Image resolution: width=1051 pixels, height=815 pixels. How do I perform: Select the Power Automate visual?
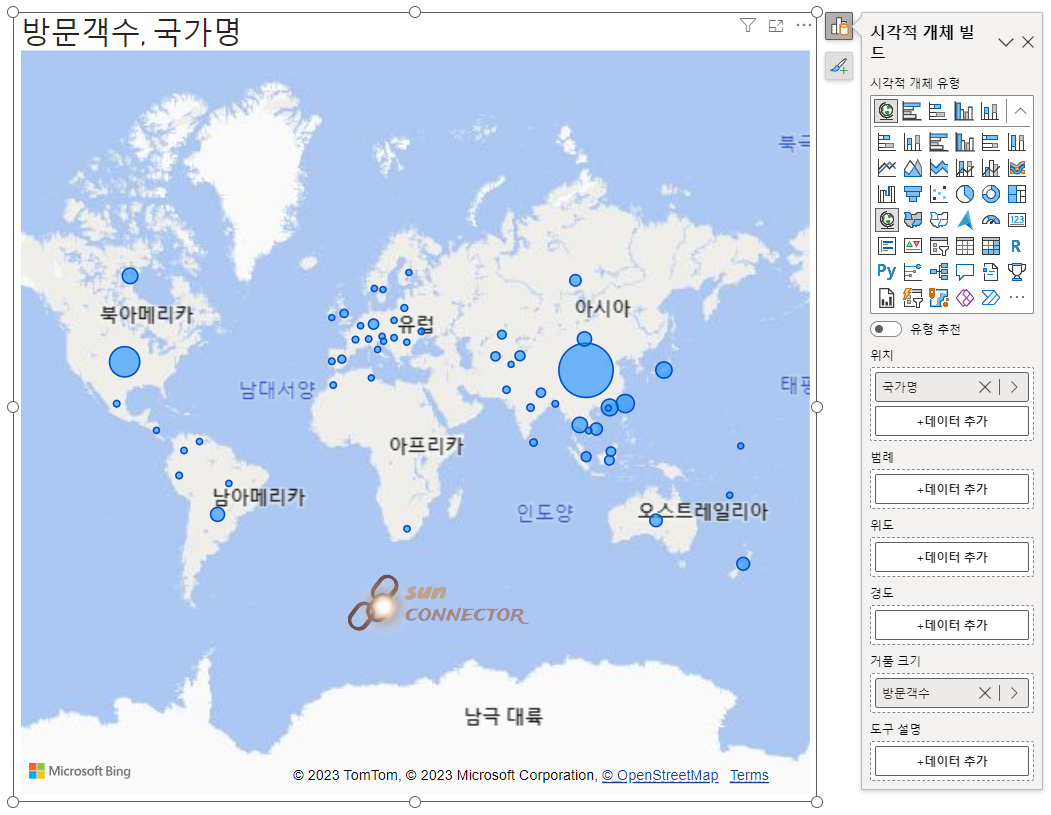[x=991, y=298]
